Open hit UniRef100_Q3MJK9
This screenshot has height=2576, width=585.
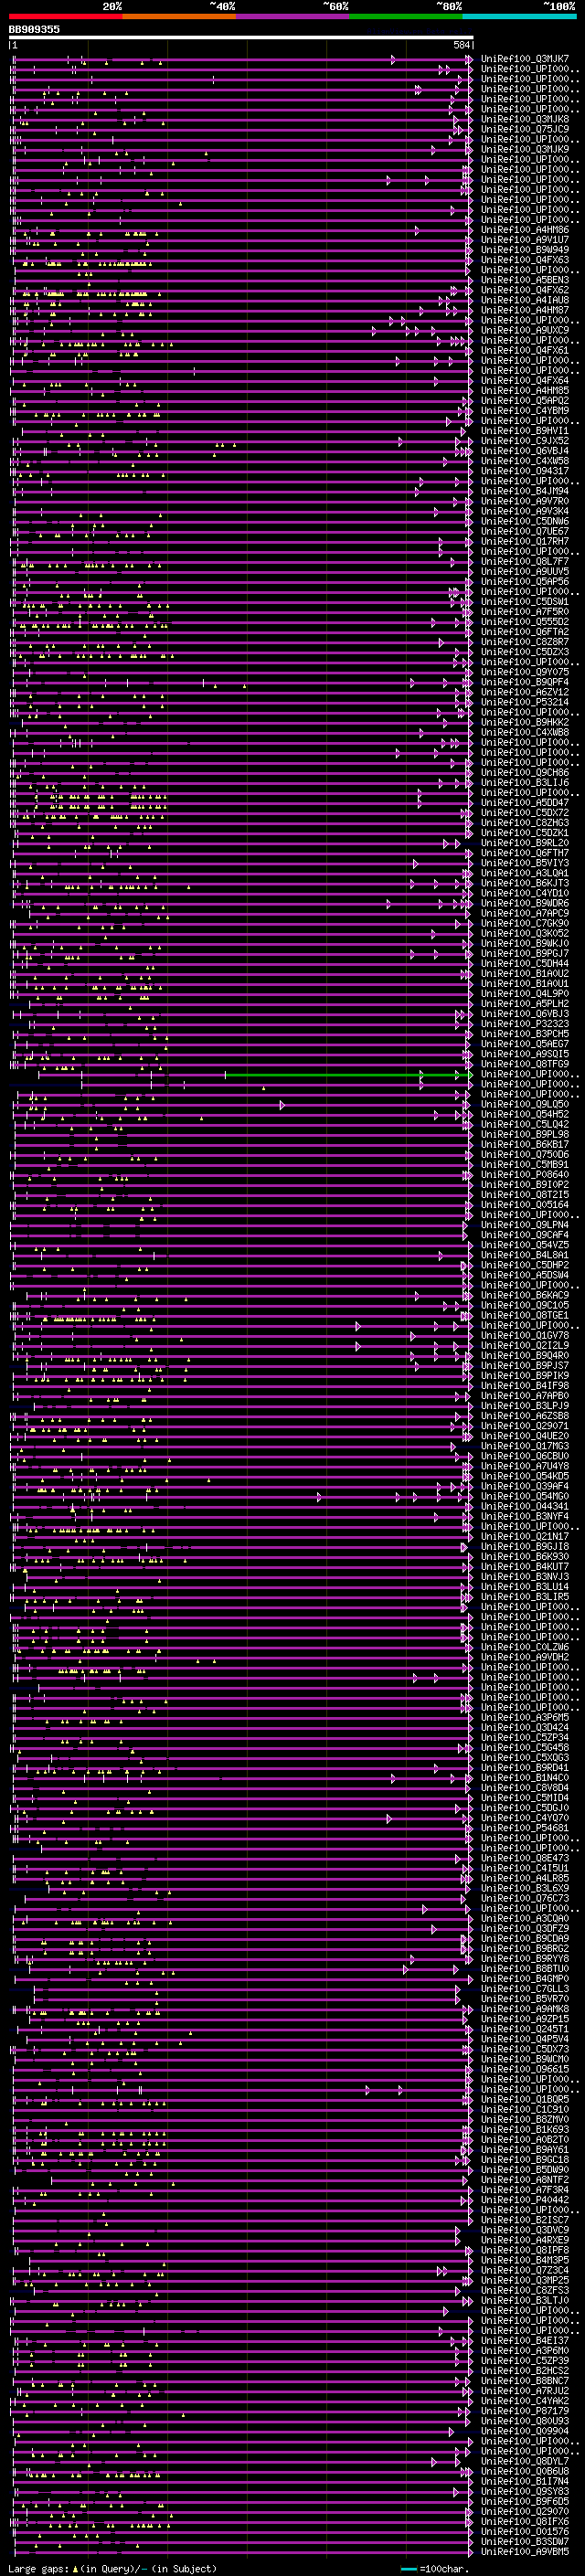525,149
